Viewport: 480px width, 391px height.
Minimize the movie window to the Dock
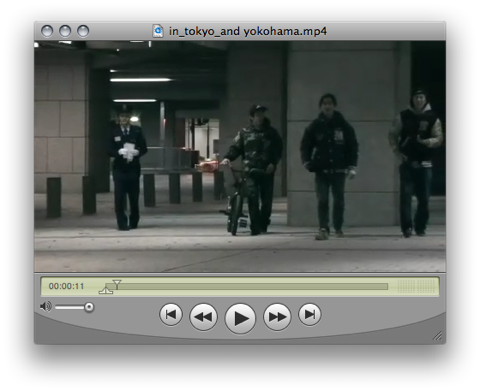(65, 31)
